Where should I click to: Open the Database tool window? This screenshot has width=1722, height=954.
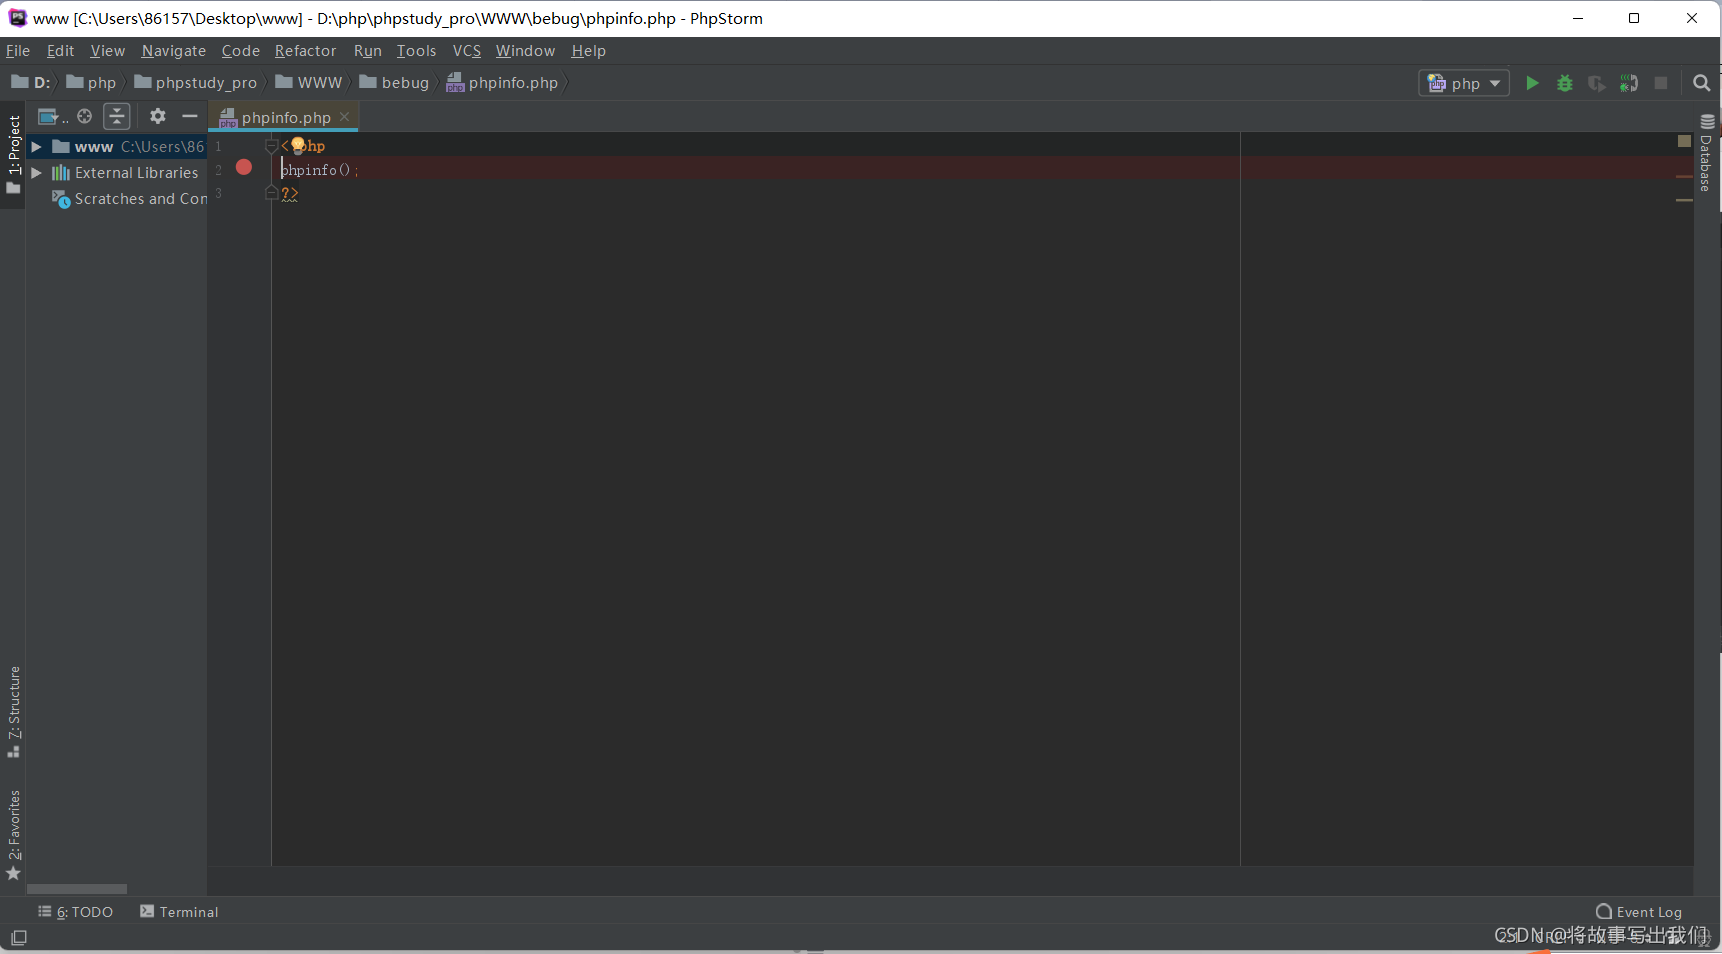pyautogui.click(x=1707, y=154)
